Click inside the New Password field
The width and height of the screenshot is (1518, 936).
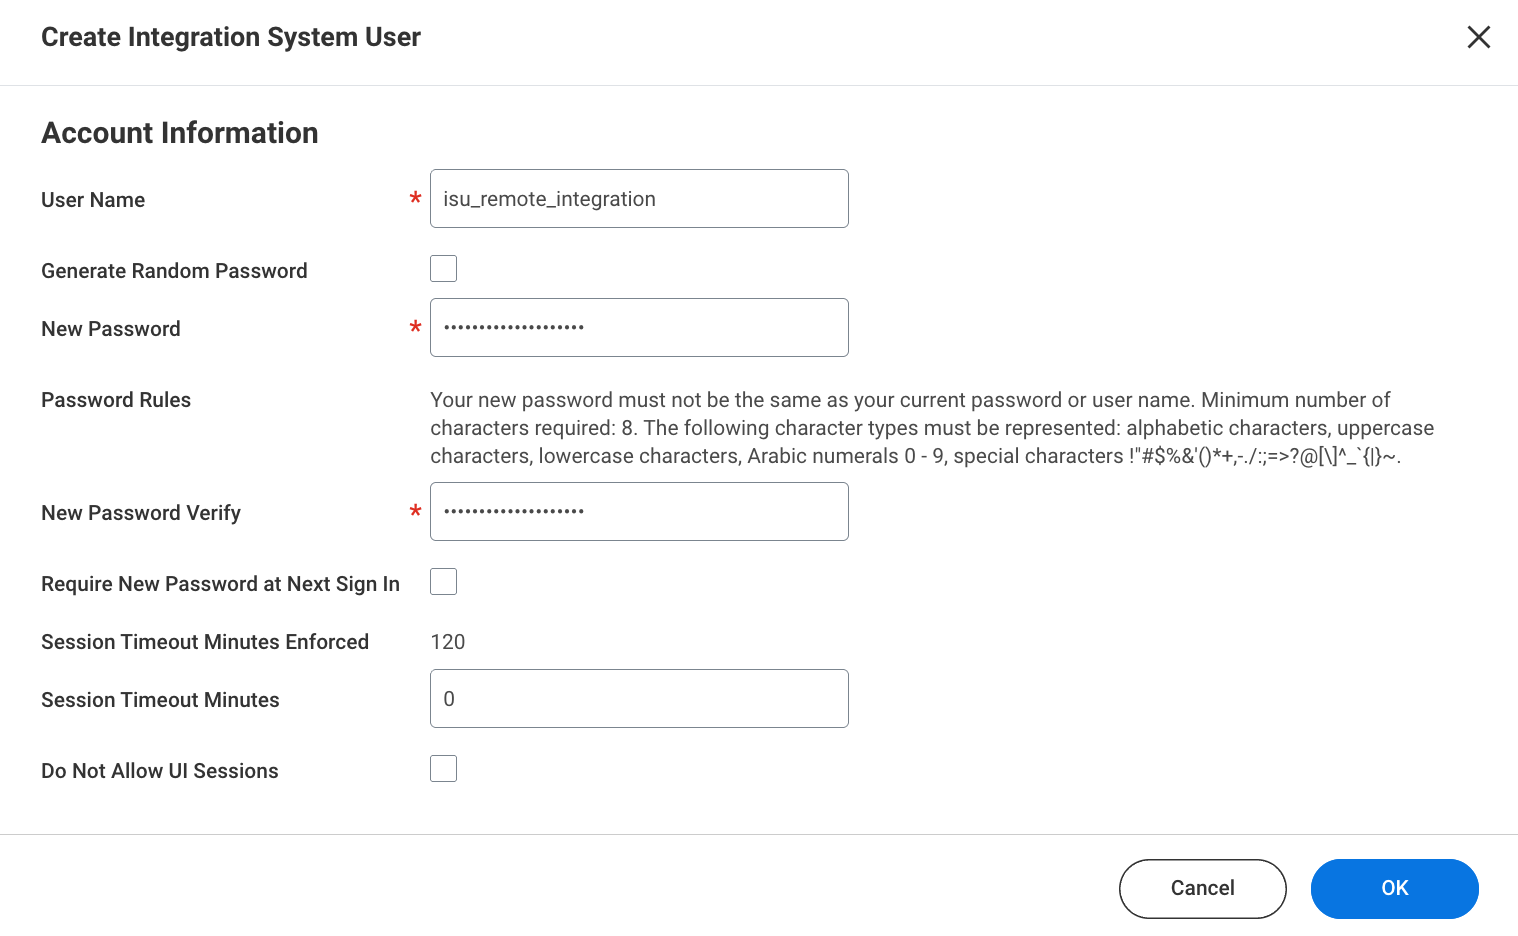point(639,327)
